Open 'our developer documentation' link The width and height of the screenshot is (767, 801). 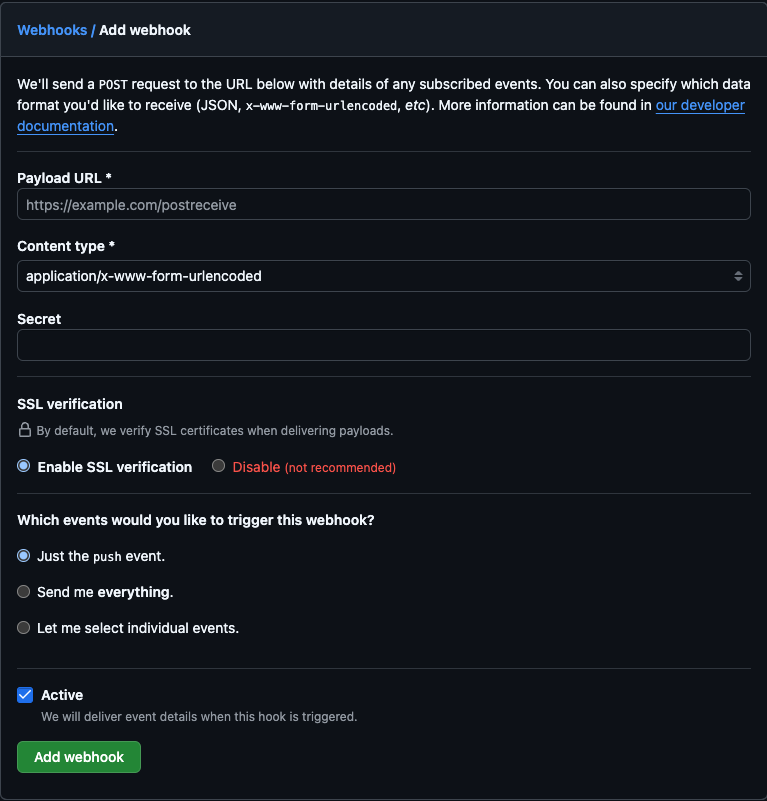pos(700,105)
